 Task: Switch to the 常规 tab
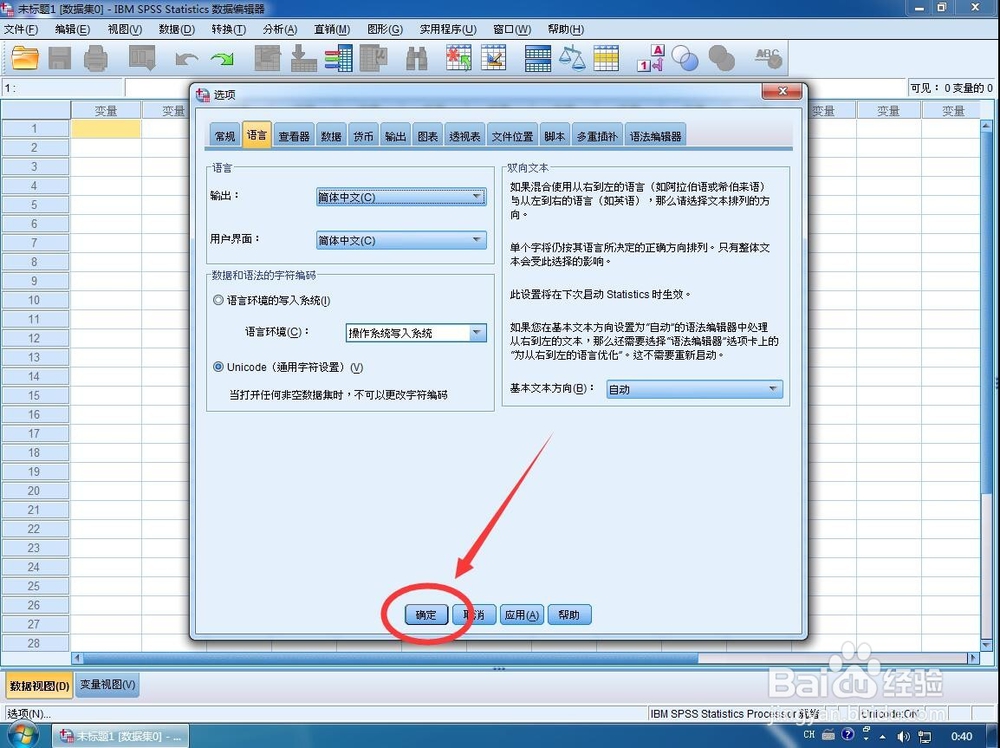[x=224, y=136]
